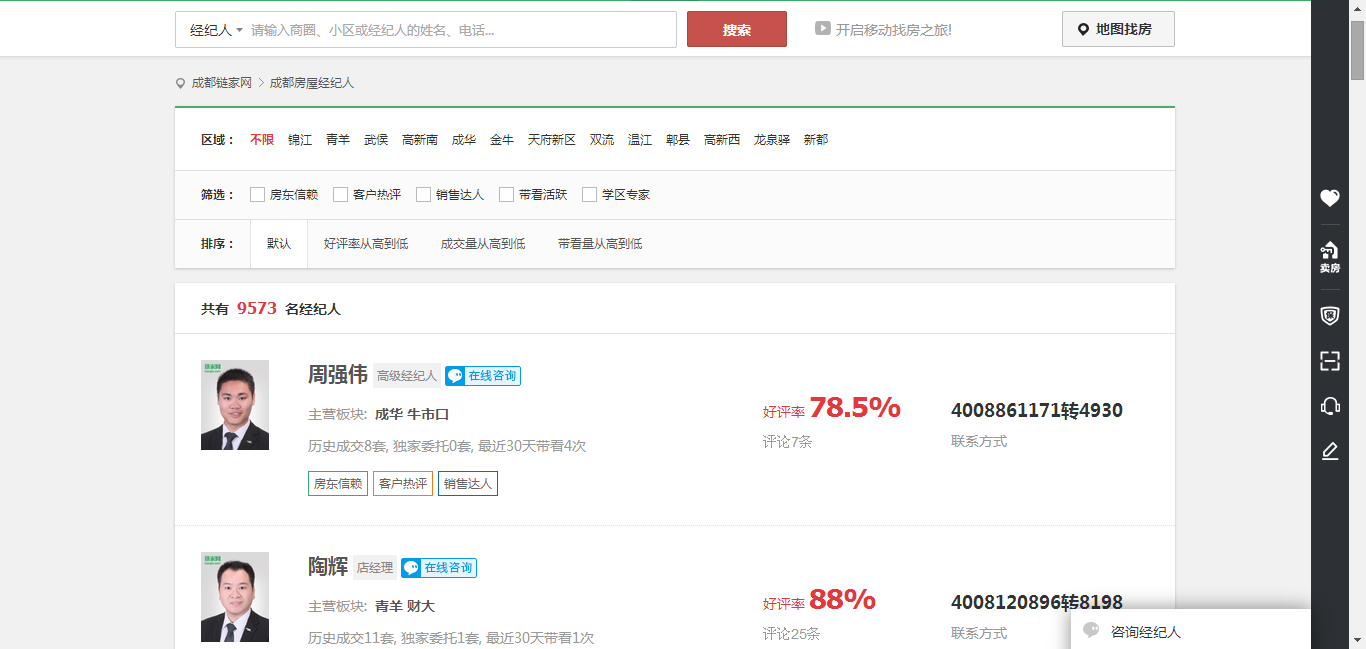This screenshot has width=1366, height=649.
Task: Enable the 销售达人 filter checkbox
Action: (423, 195)
